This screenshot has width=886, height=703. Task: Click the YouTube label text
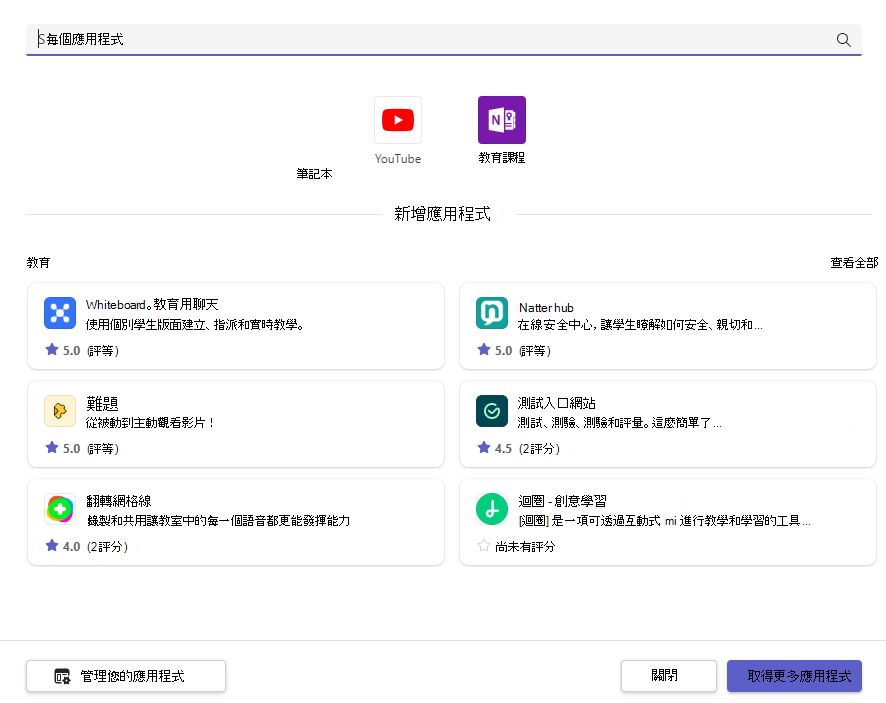coord(398,159)
